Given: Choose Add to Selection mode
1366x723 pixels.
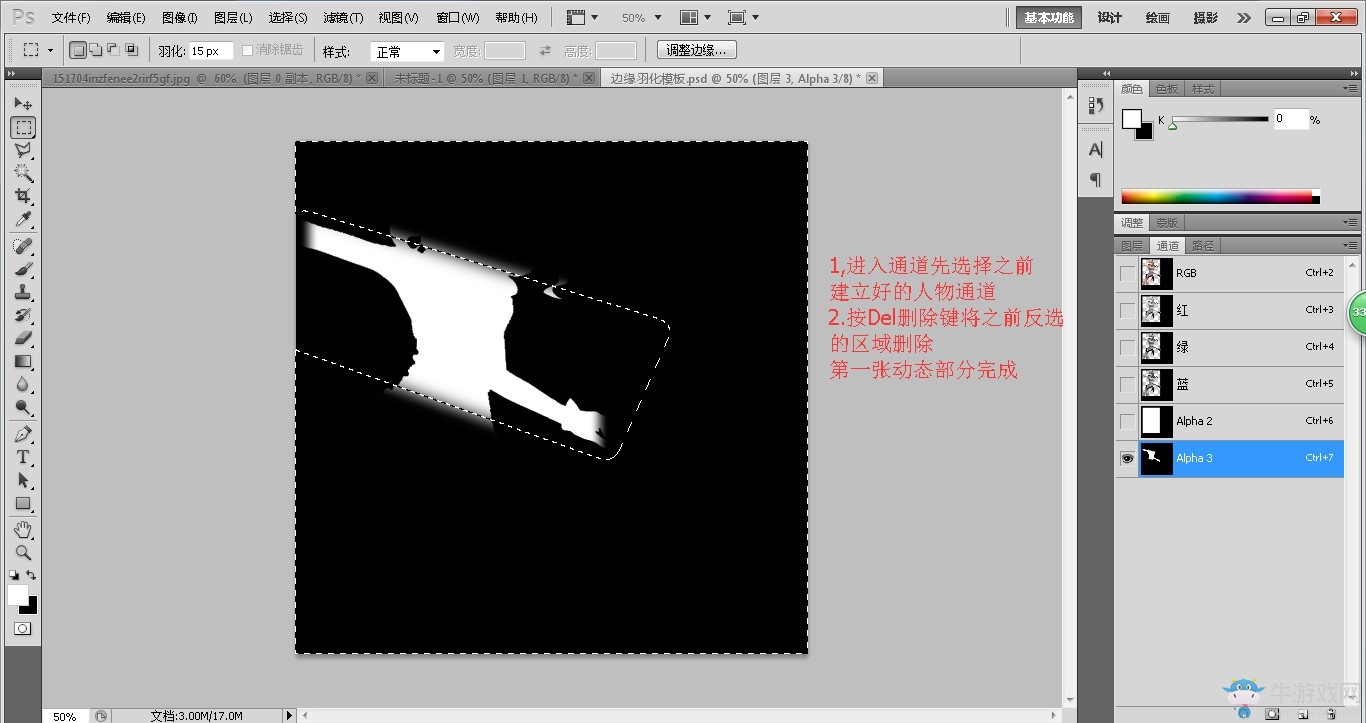Looking at the screenshot, I should 95,50.
